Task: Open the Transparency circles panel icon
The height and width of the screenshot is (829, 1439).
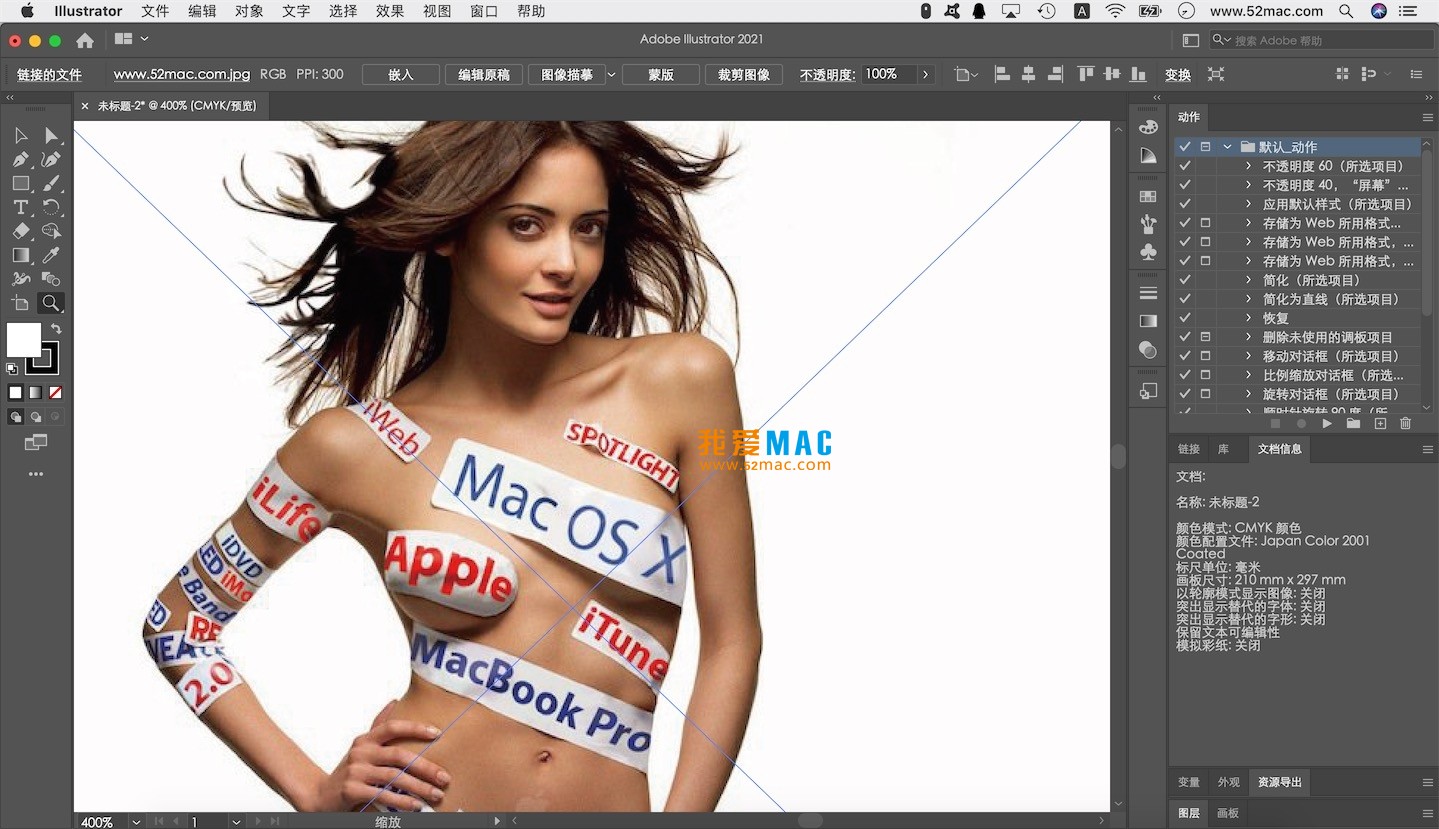Action: pos(1148,350)
